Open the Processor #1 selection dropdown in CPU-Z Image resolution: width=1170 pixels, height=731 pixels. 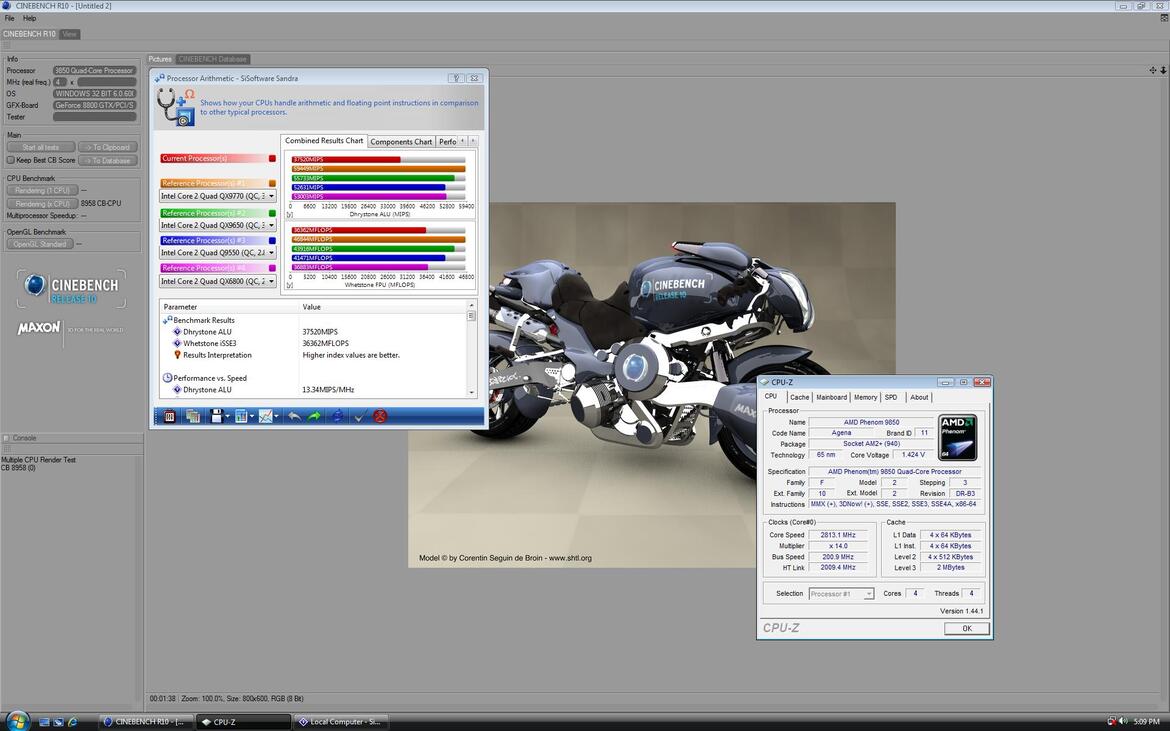(841, 594)
